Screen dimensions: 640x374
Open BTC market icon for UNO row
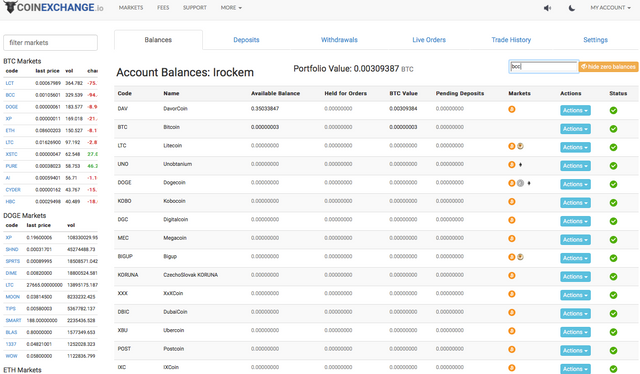click(511, 165)
